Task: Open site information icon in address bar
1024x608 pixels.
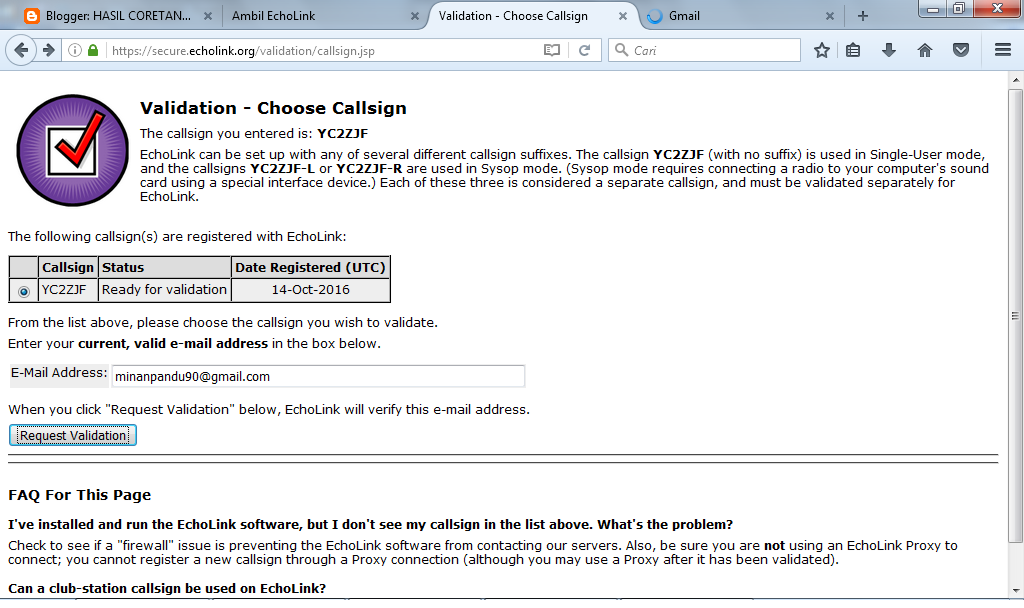Action: click(x=75, y=50)
